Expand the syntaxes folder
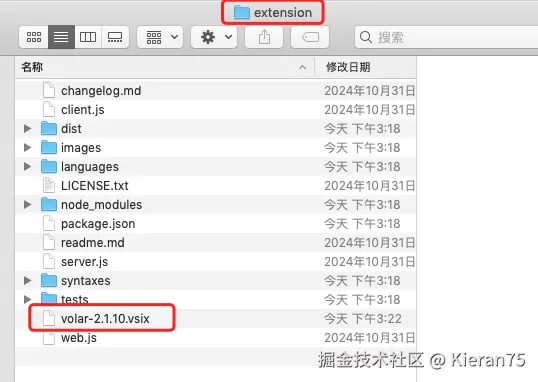538x382 pixels. point(27,280)
